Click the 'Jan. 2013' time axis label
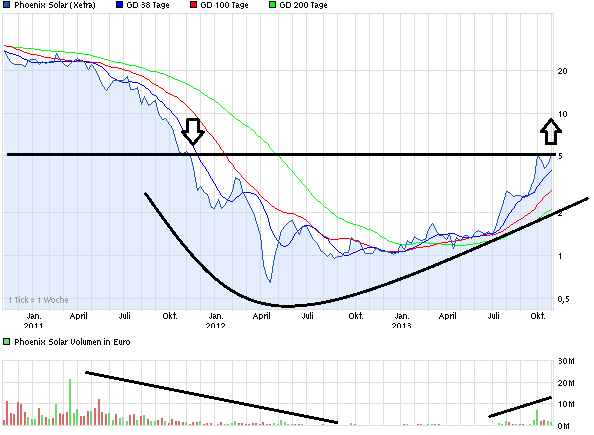Screen dimensions: 594x435 [x=402, y=320]
